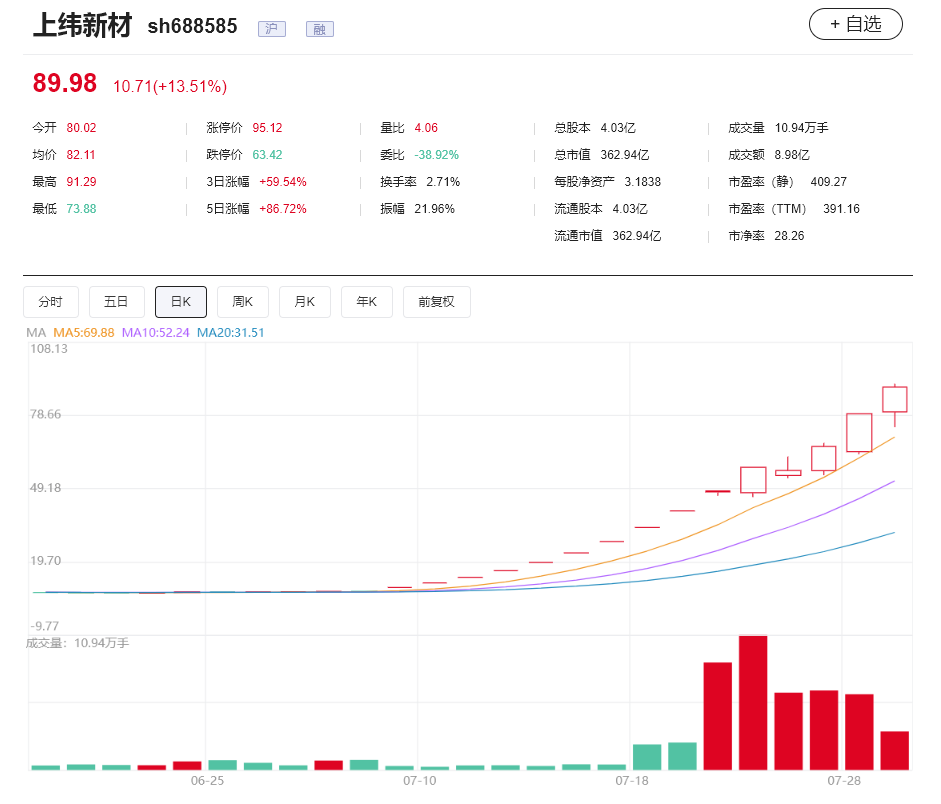View the 年K chart tab

coord(367,302)
